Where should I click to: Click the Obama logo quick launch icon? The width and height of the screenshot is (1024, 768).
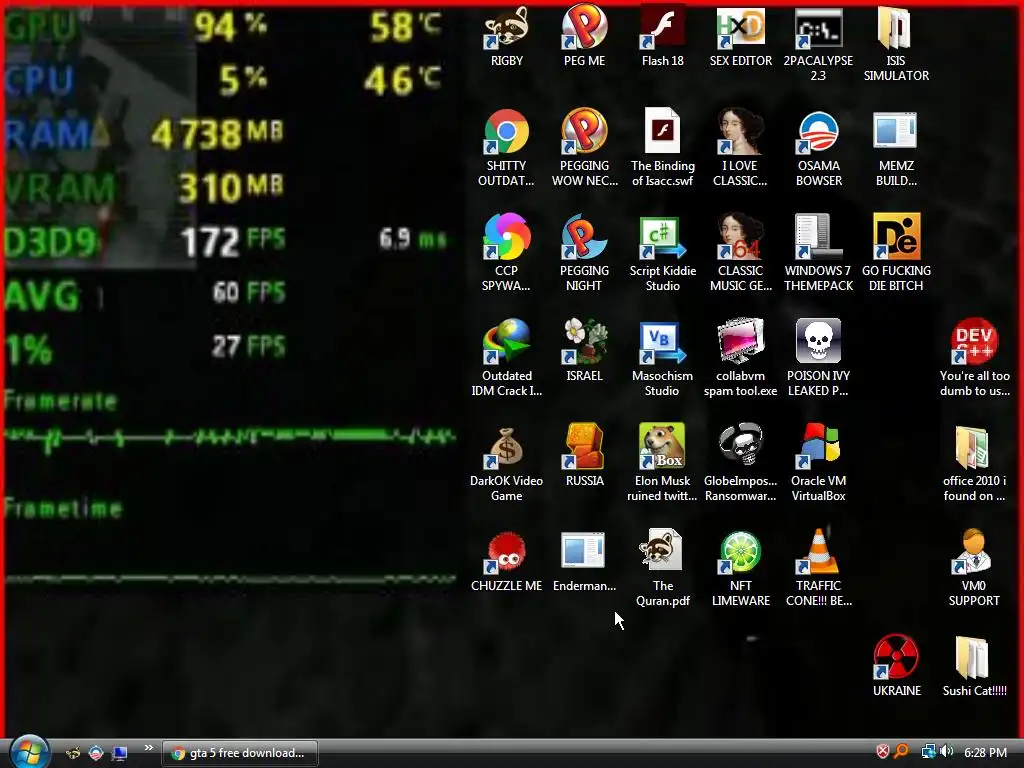pos(96,753)
